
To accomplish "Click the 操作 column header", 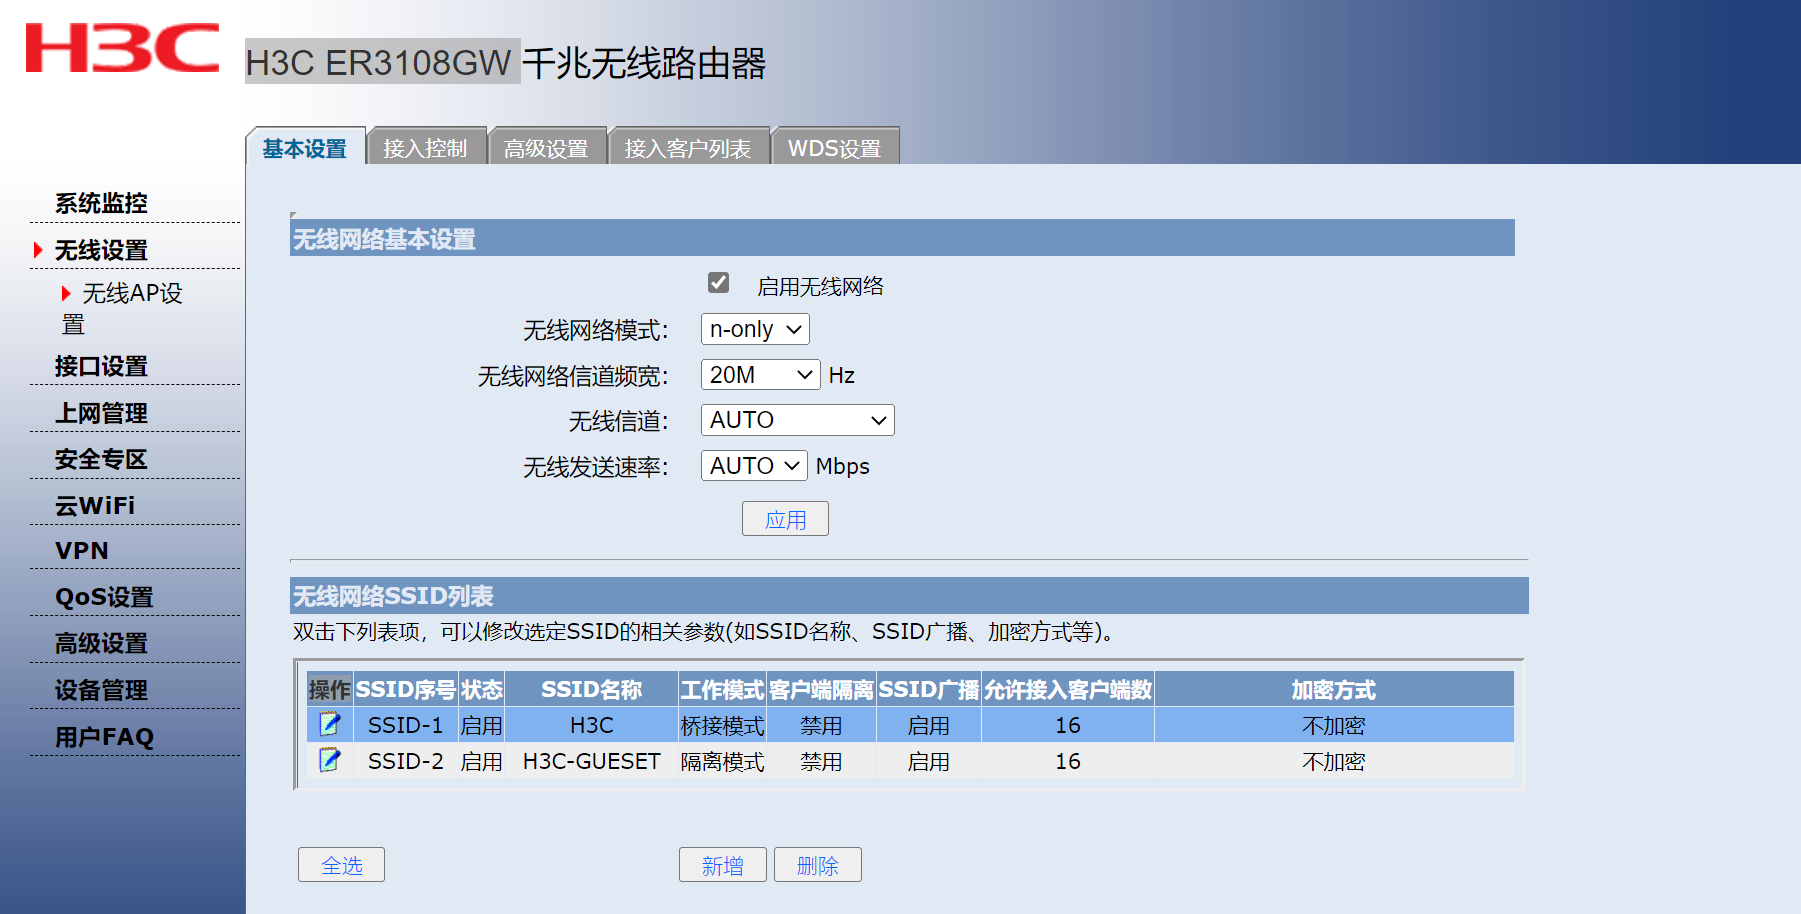I will tap(329, 689).
